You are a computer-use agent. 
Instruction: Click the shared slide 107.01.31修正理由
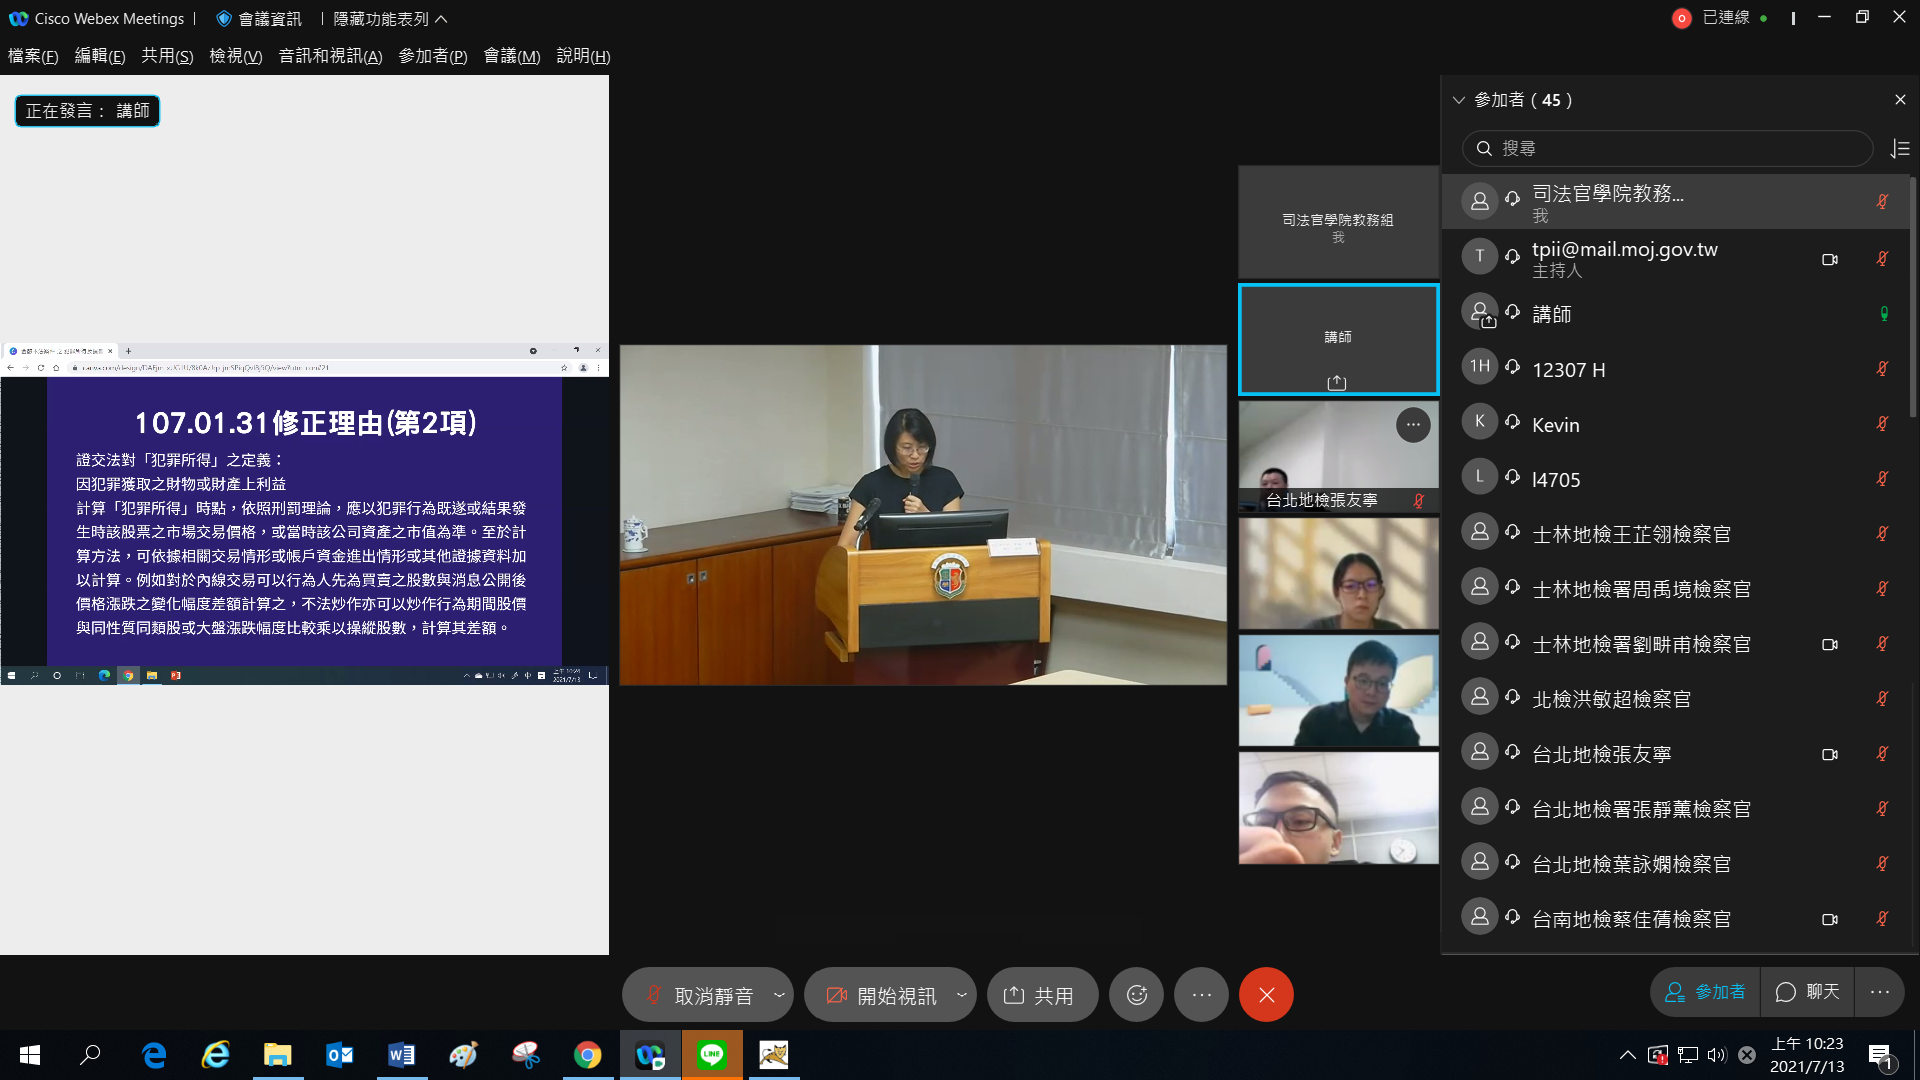click(304, 521)
